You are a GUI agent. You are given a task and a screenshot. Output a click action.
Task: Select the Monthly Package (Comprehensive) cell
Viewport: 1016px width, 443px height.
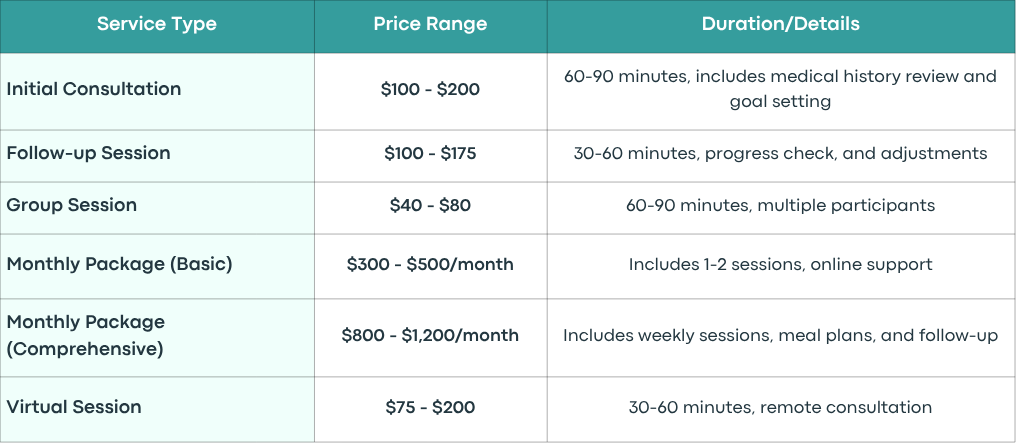tap(157, 337)
